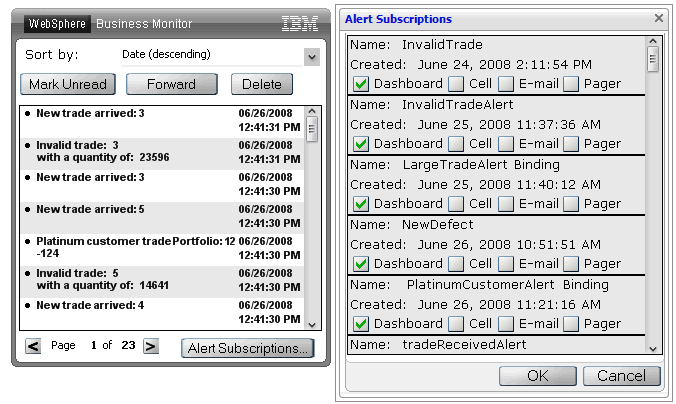Click alerts list scroll up arrow

click(x=312, y=112)
